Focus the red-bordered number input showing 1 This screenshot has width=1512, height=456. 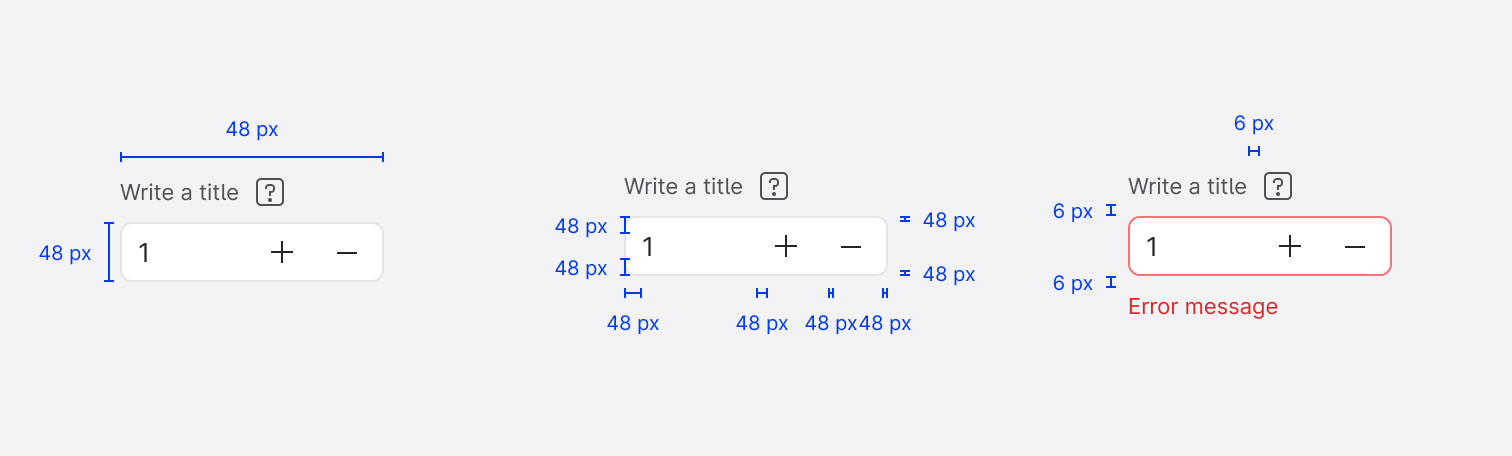1201,246
